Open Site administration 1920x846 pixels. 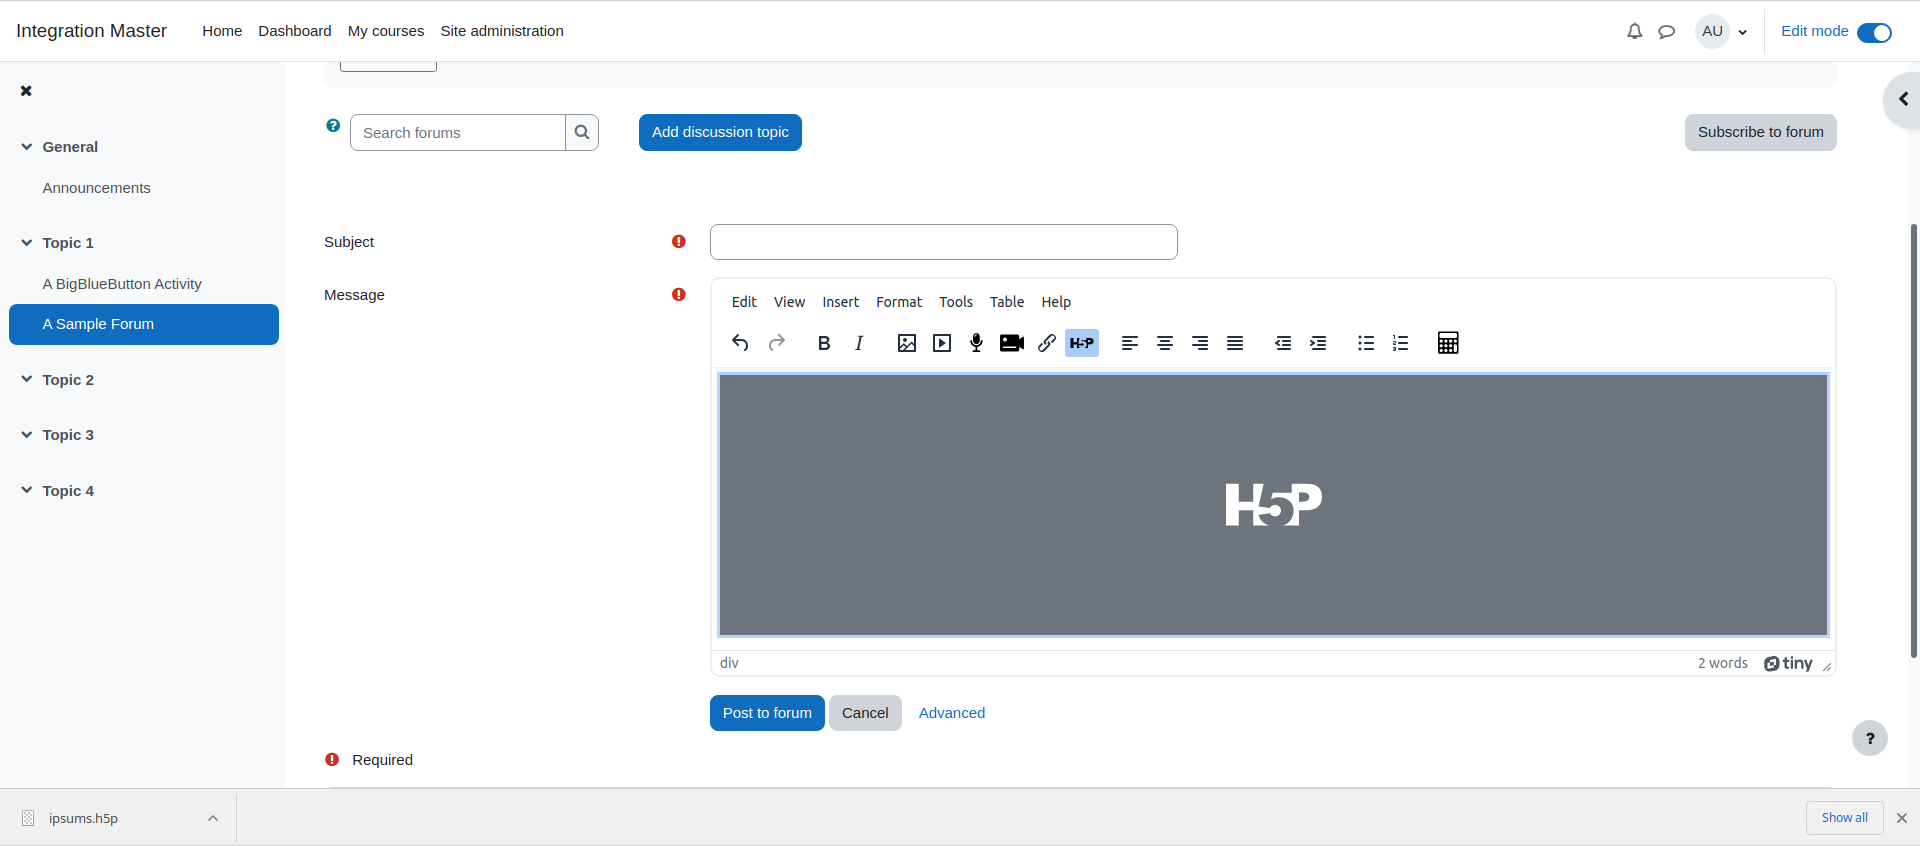[x=502, y=31]
